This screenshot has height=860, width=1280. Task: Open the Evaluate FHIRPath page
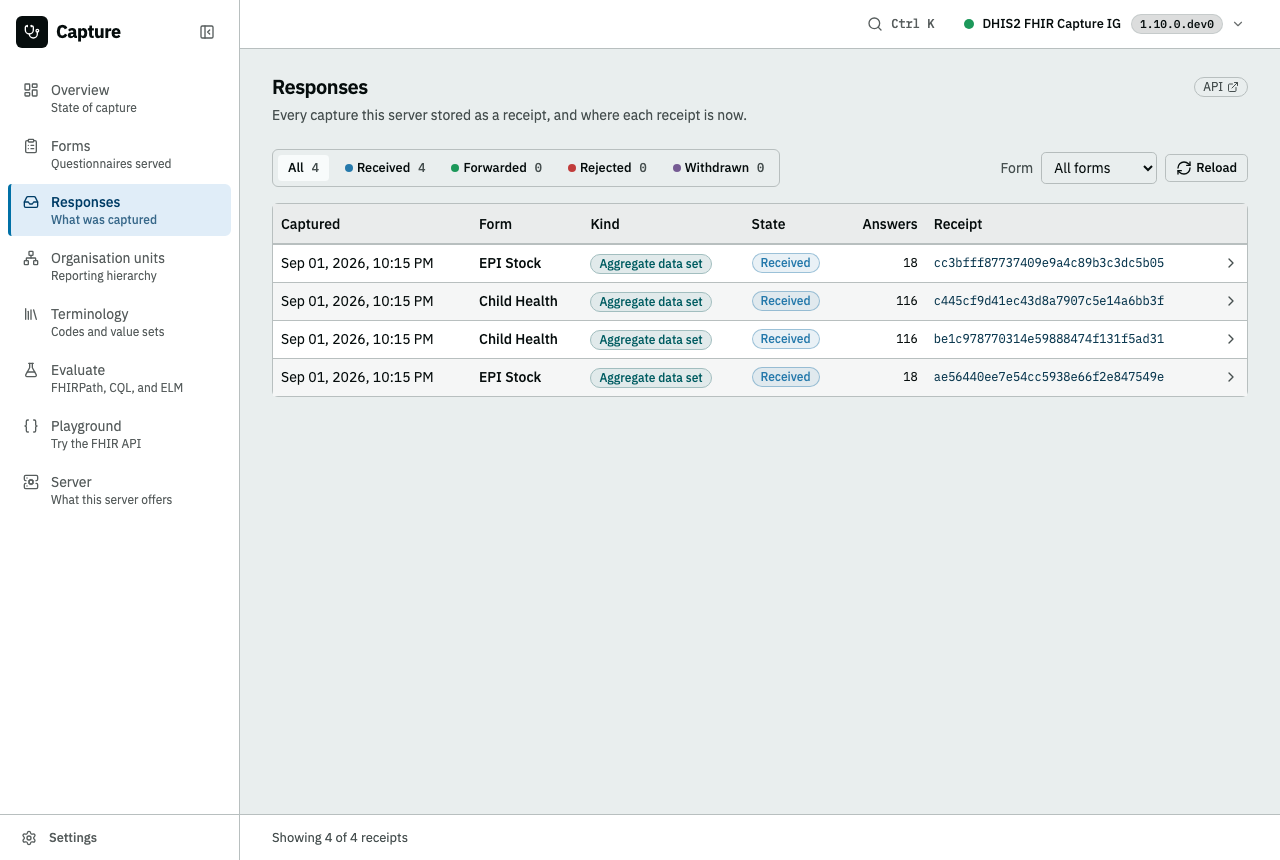119,378
